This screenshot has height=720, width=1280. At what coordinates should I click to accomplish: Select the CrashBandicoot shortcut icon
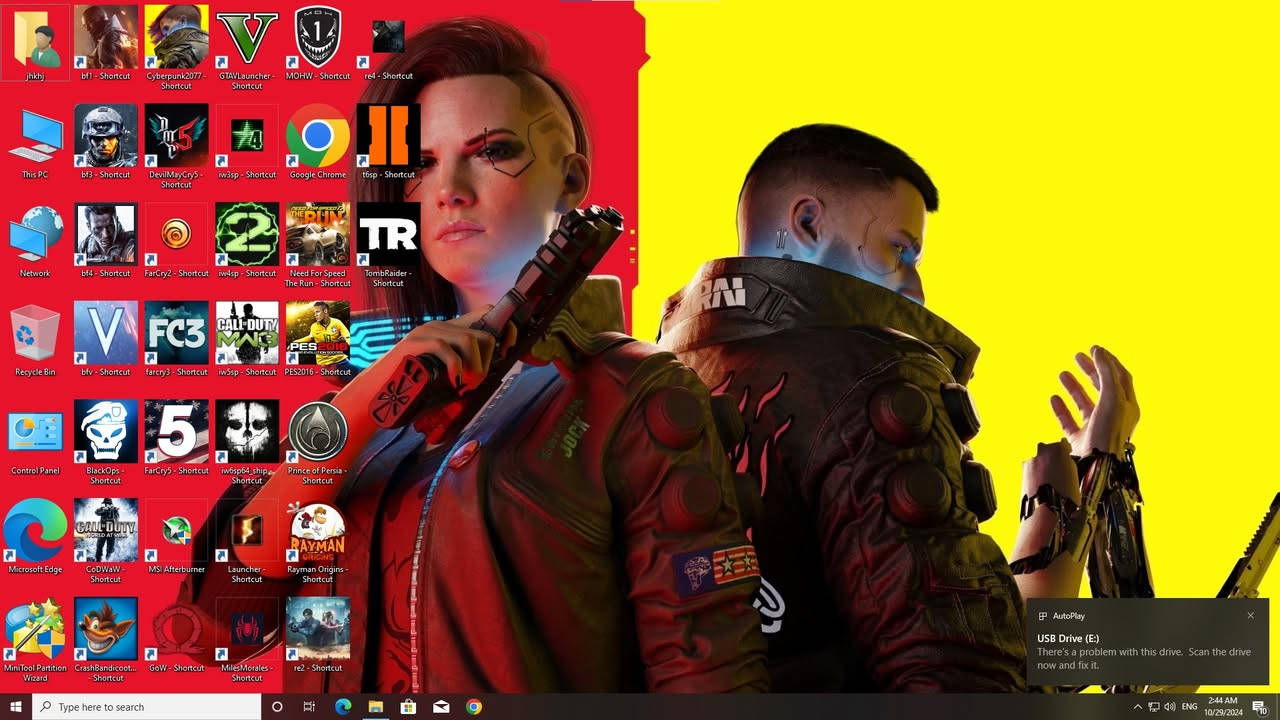click(x=106, y=642)
